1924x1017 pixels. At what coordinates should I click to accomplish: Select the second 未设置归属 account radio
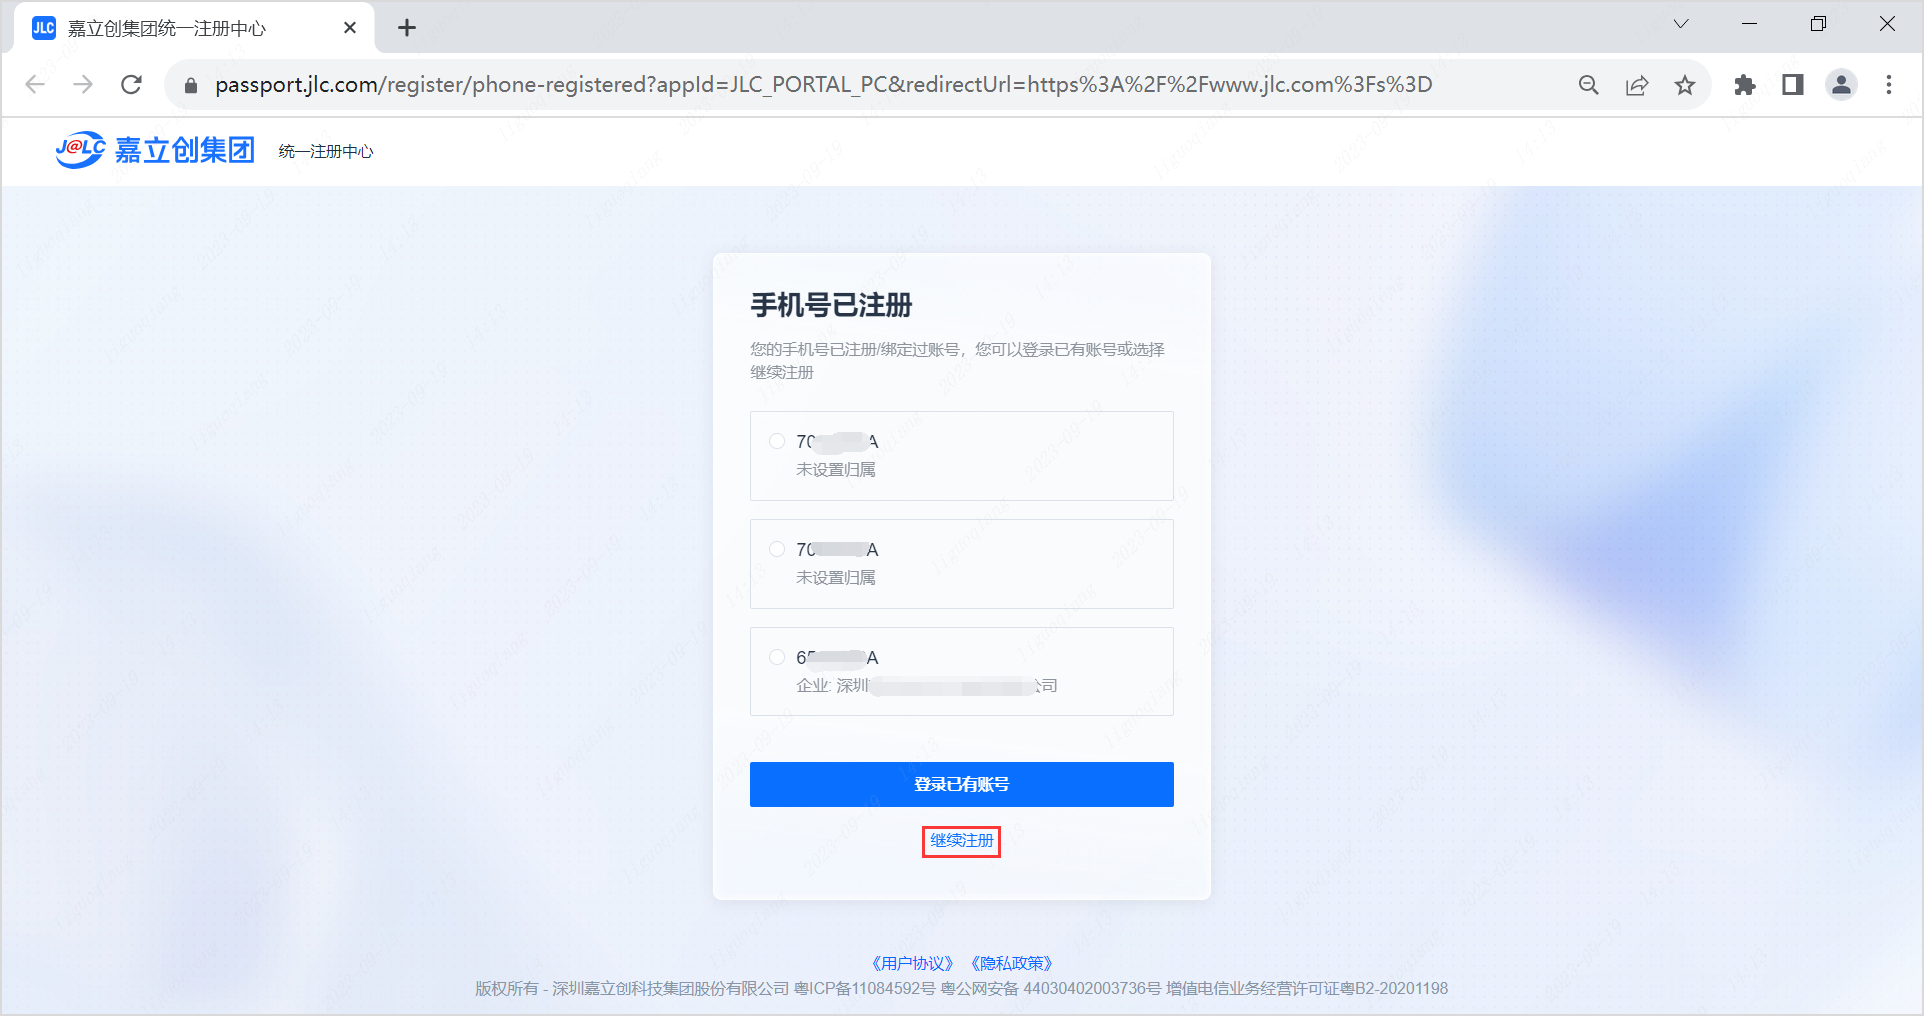pyautogui.click(x=777, y=549)
